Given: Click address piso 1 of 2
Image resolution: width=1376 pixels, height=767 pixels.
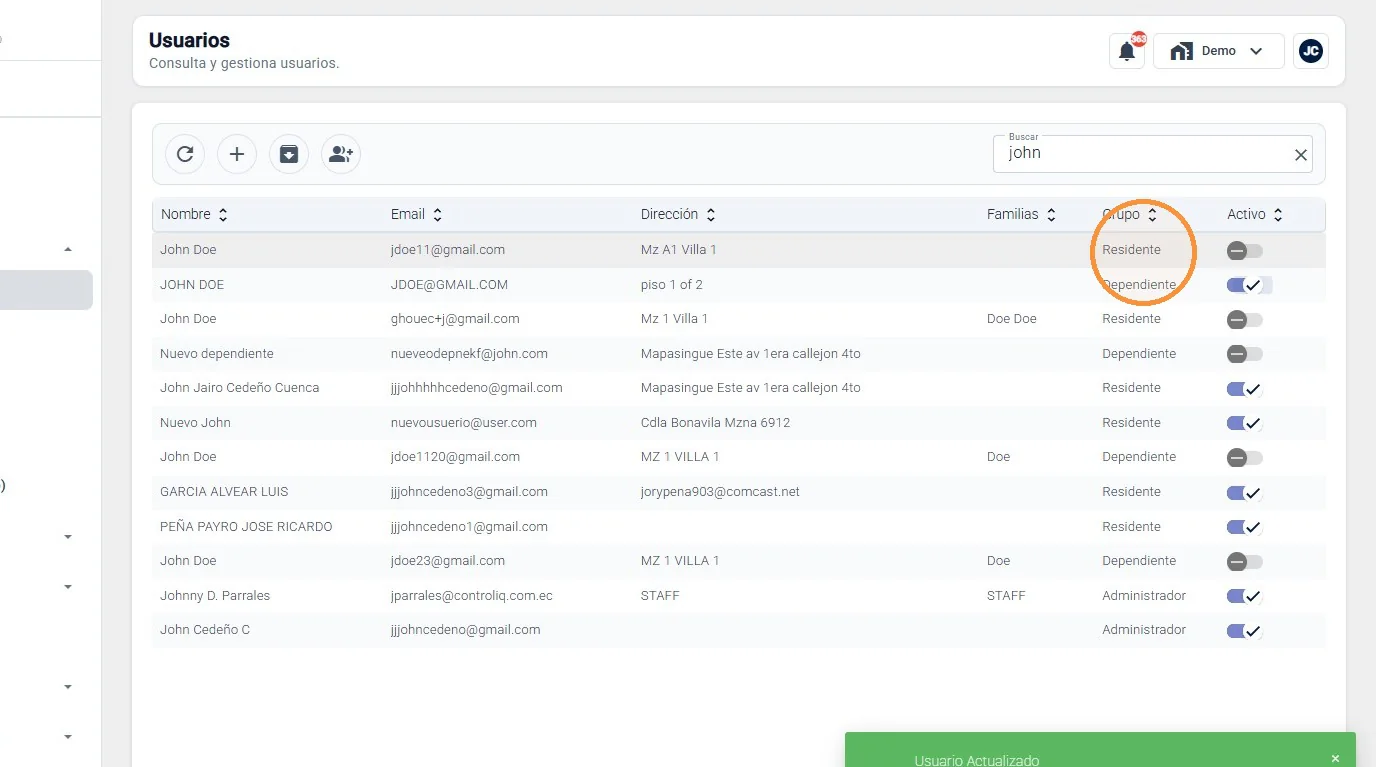Looking at the screenshot, I should 672,285.
